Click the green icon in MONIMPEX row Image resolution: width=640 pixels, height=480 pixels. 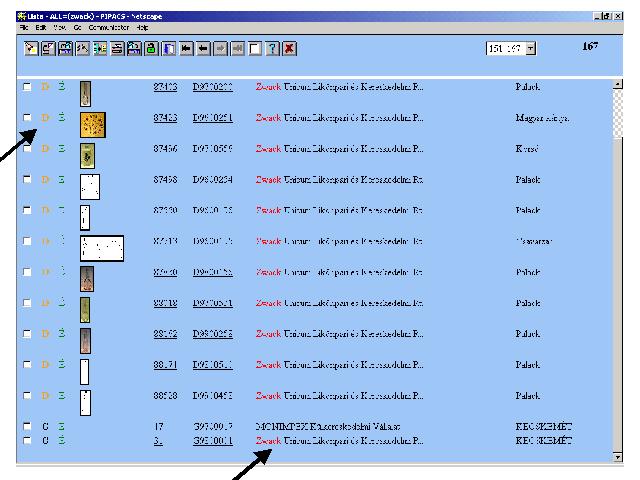[61, 426]
